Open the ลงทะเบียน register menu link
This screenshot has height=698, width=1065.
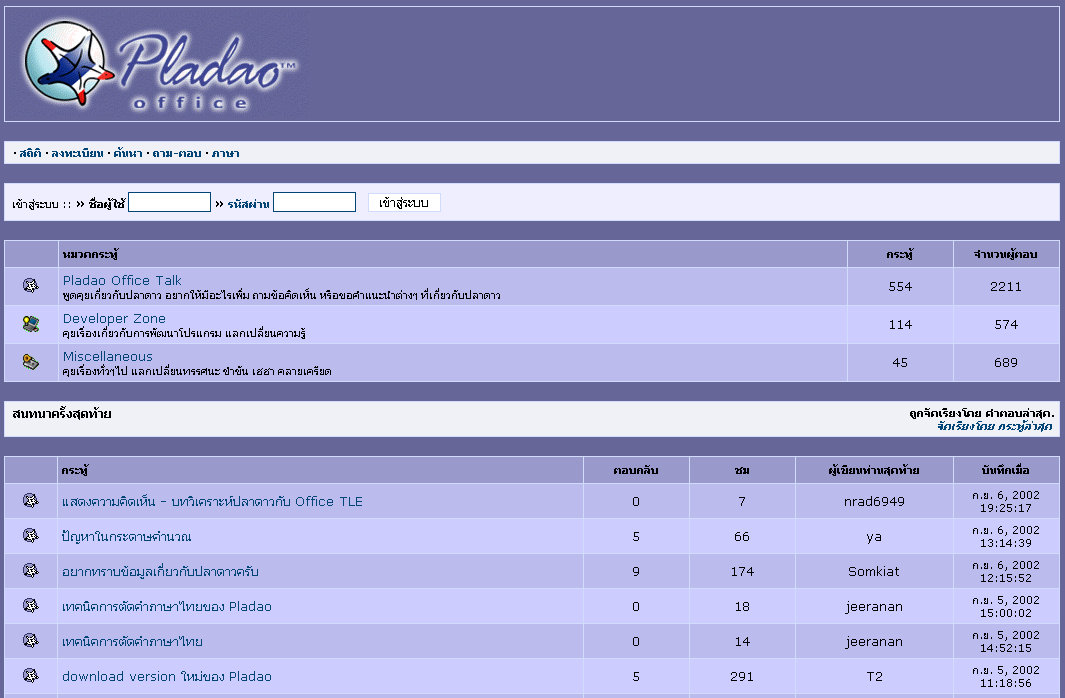(x=77, y=153)
